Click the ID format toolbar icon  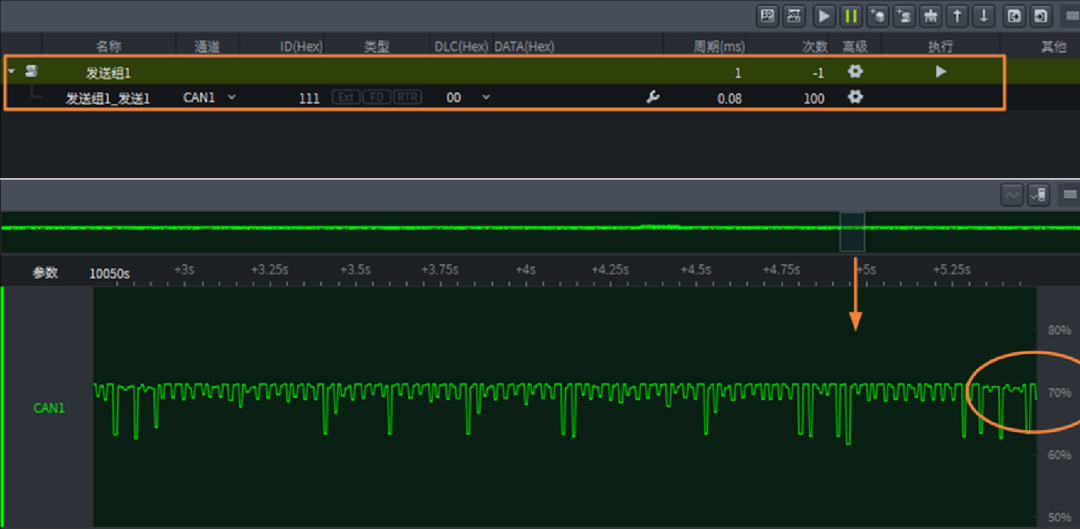767,16
